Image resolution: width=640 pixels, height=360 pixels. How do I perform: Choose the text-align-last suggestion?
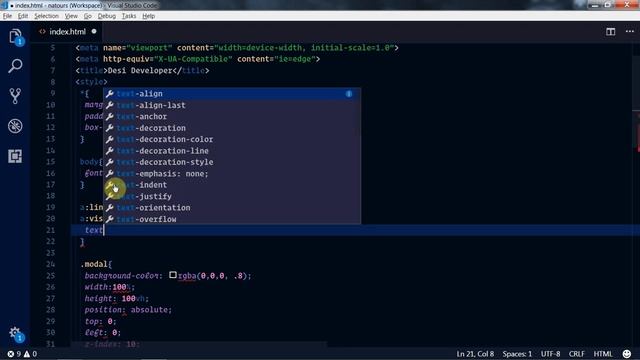coord(232,105)
